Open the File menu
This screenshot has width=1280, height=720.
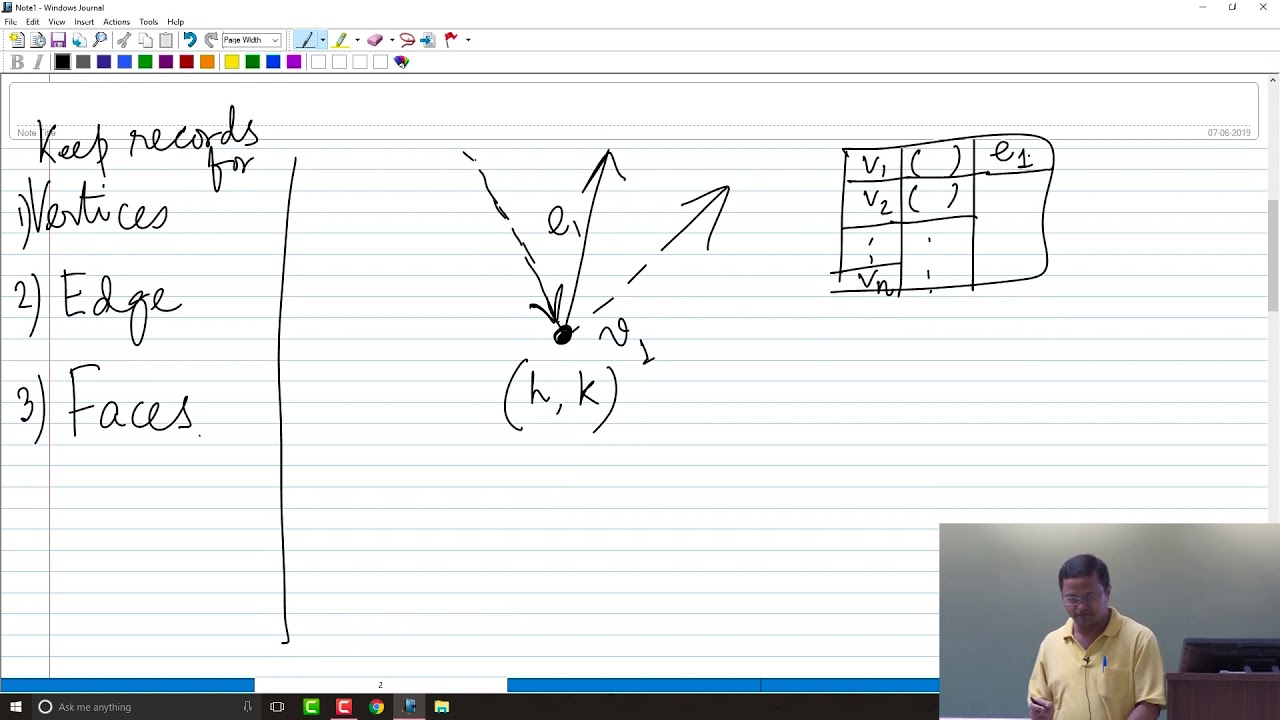point(10,22)
